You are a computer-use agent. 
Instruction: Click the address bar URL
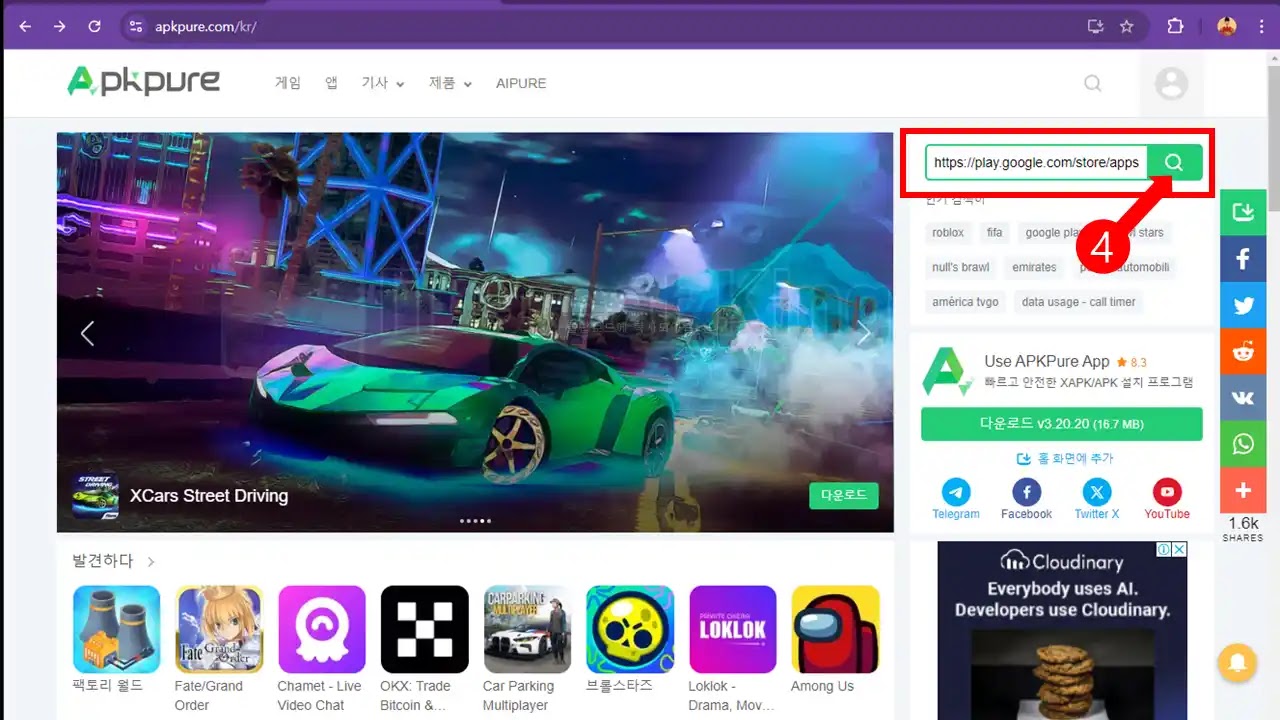coord(206,27)
